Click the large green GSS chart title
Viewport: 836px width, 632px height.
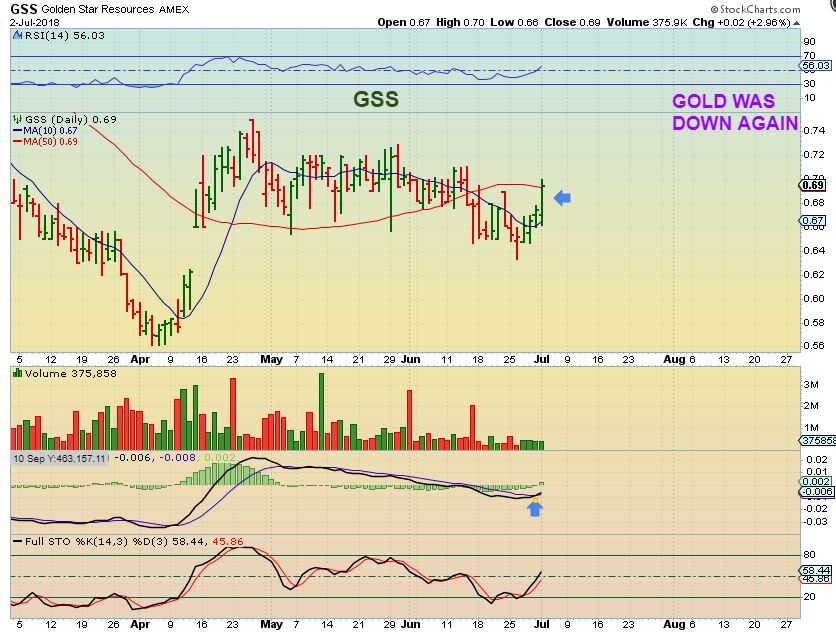[376, 100]
